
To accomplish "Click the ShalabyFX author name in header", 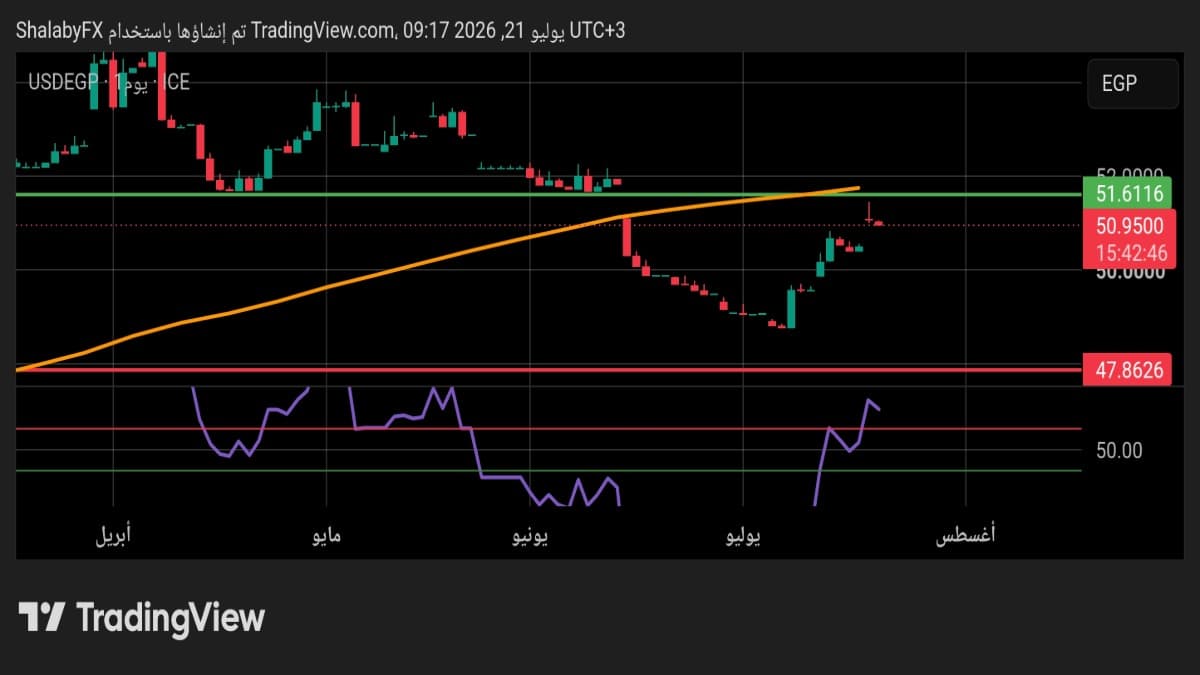I will [x=59, y=31].
